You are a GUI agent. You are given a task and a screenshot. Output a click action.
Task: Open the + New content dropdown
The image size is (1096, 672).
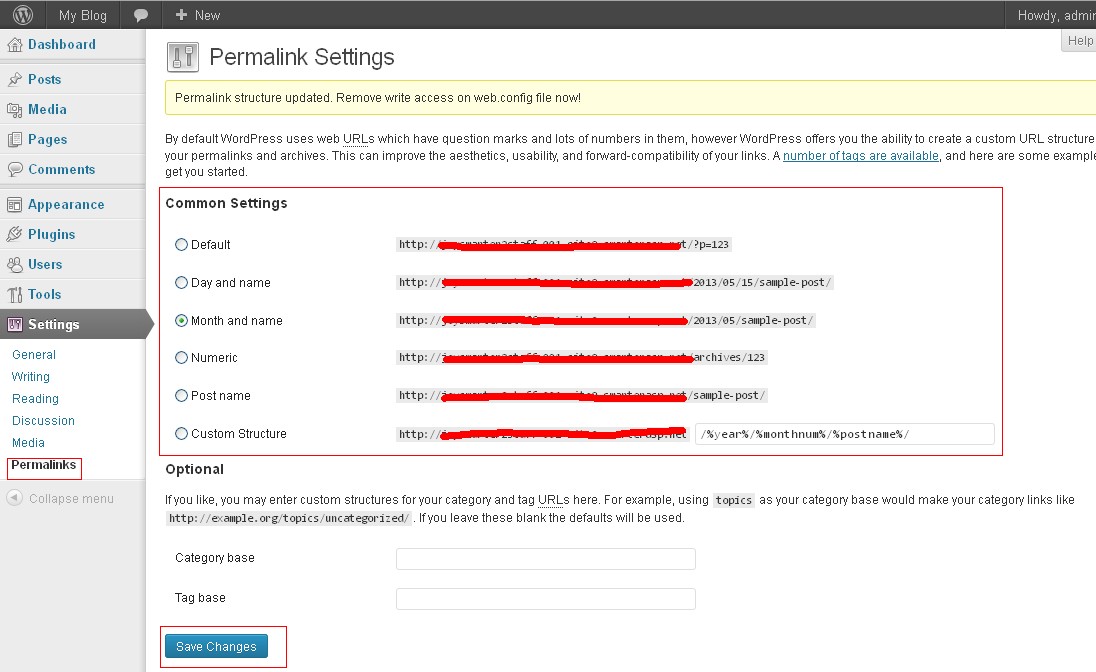click(x=197, y=15)
